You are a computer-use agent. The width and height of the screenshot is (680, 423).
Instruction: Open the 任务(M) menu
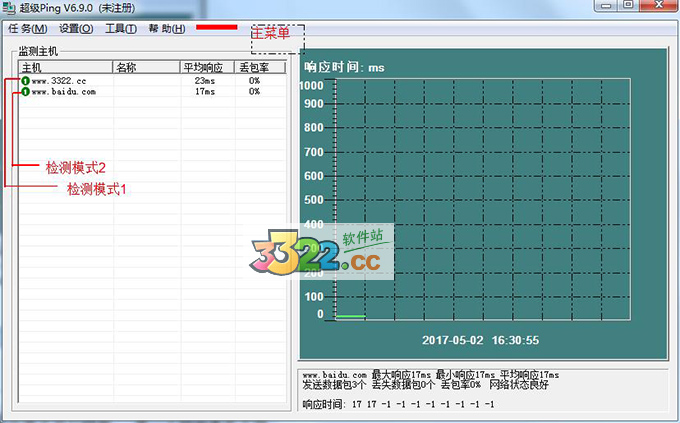tap(27, 29)
